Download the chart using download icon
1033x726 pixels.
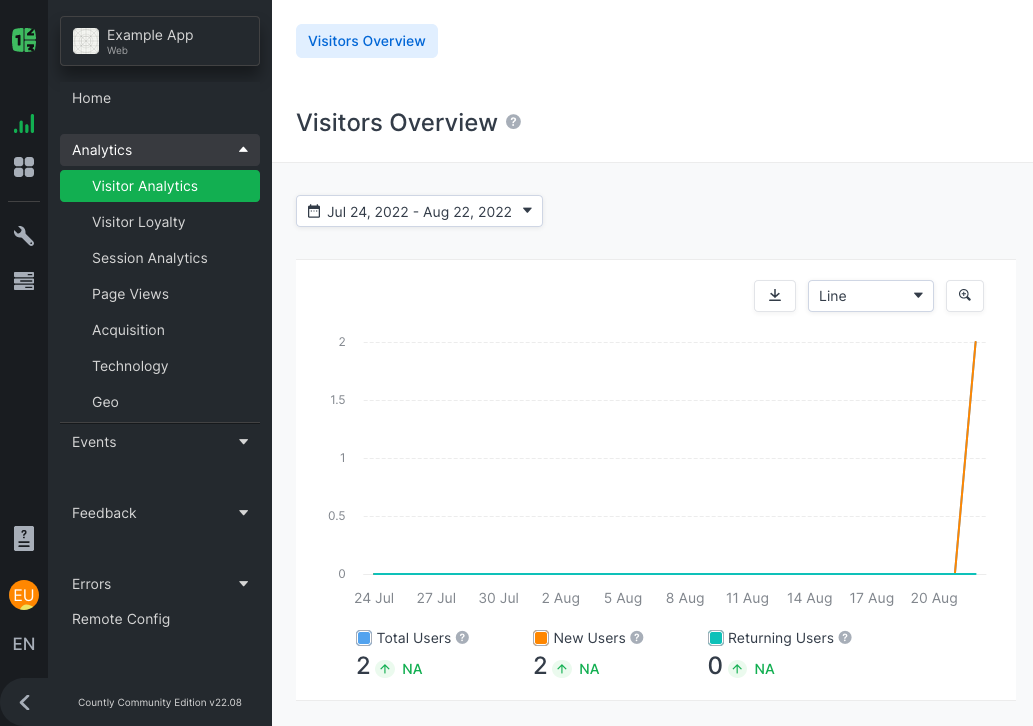pyautogui.click(x=774, y=296)
